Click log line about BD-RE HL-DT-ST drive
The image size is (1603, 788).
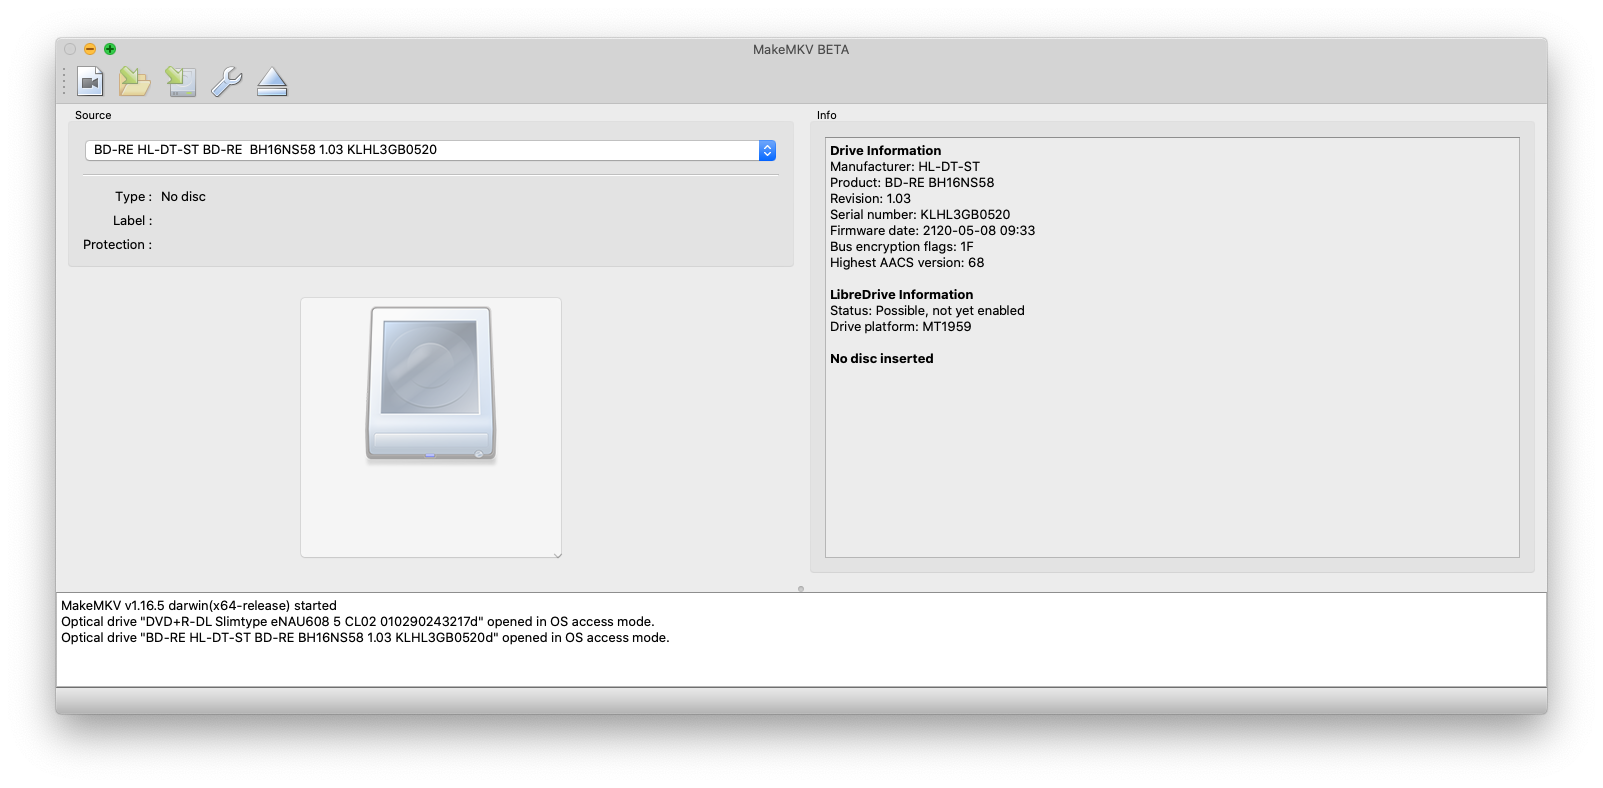365,638
